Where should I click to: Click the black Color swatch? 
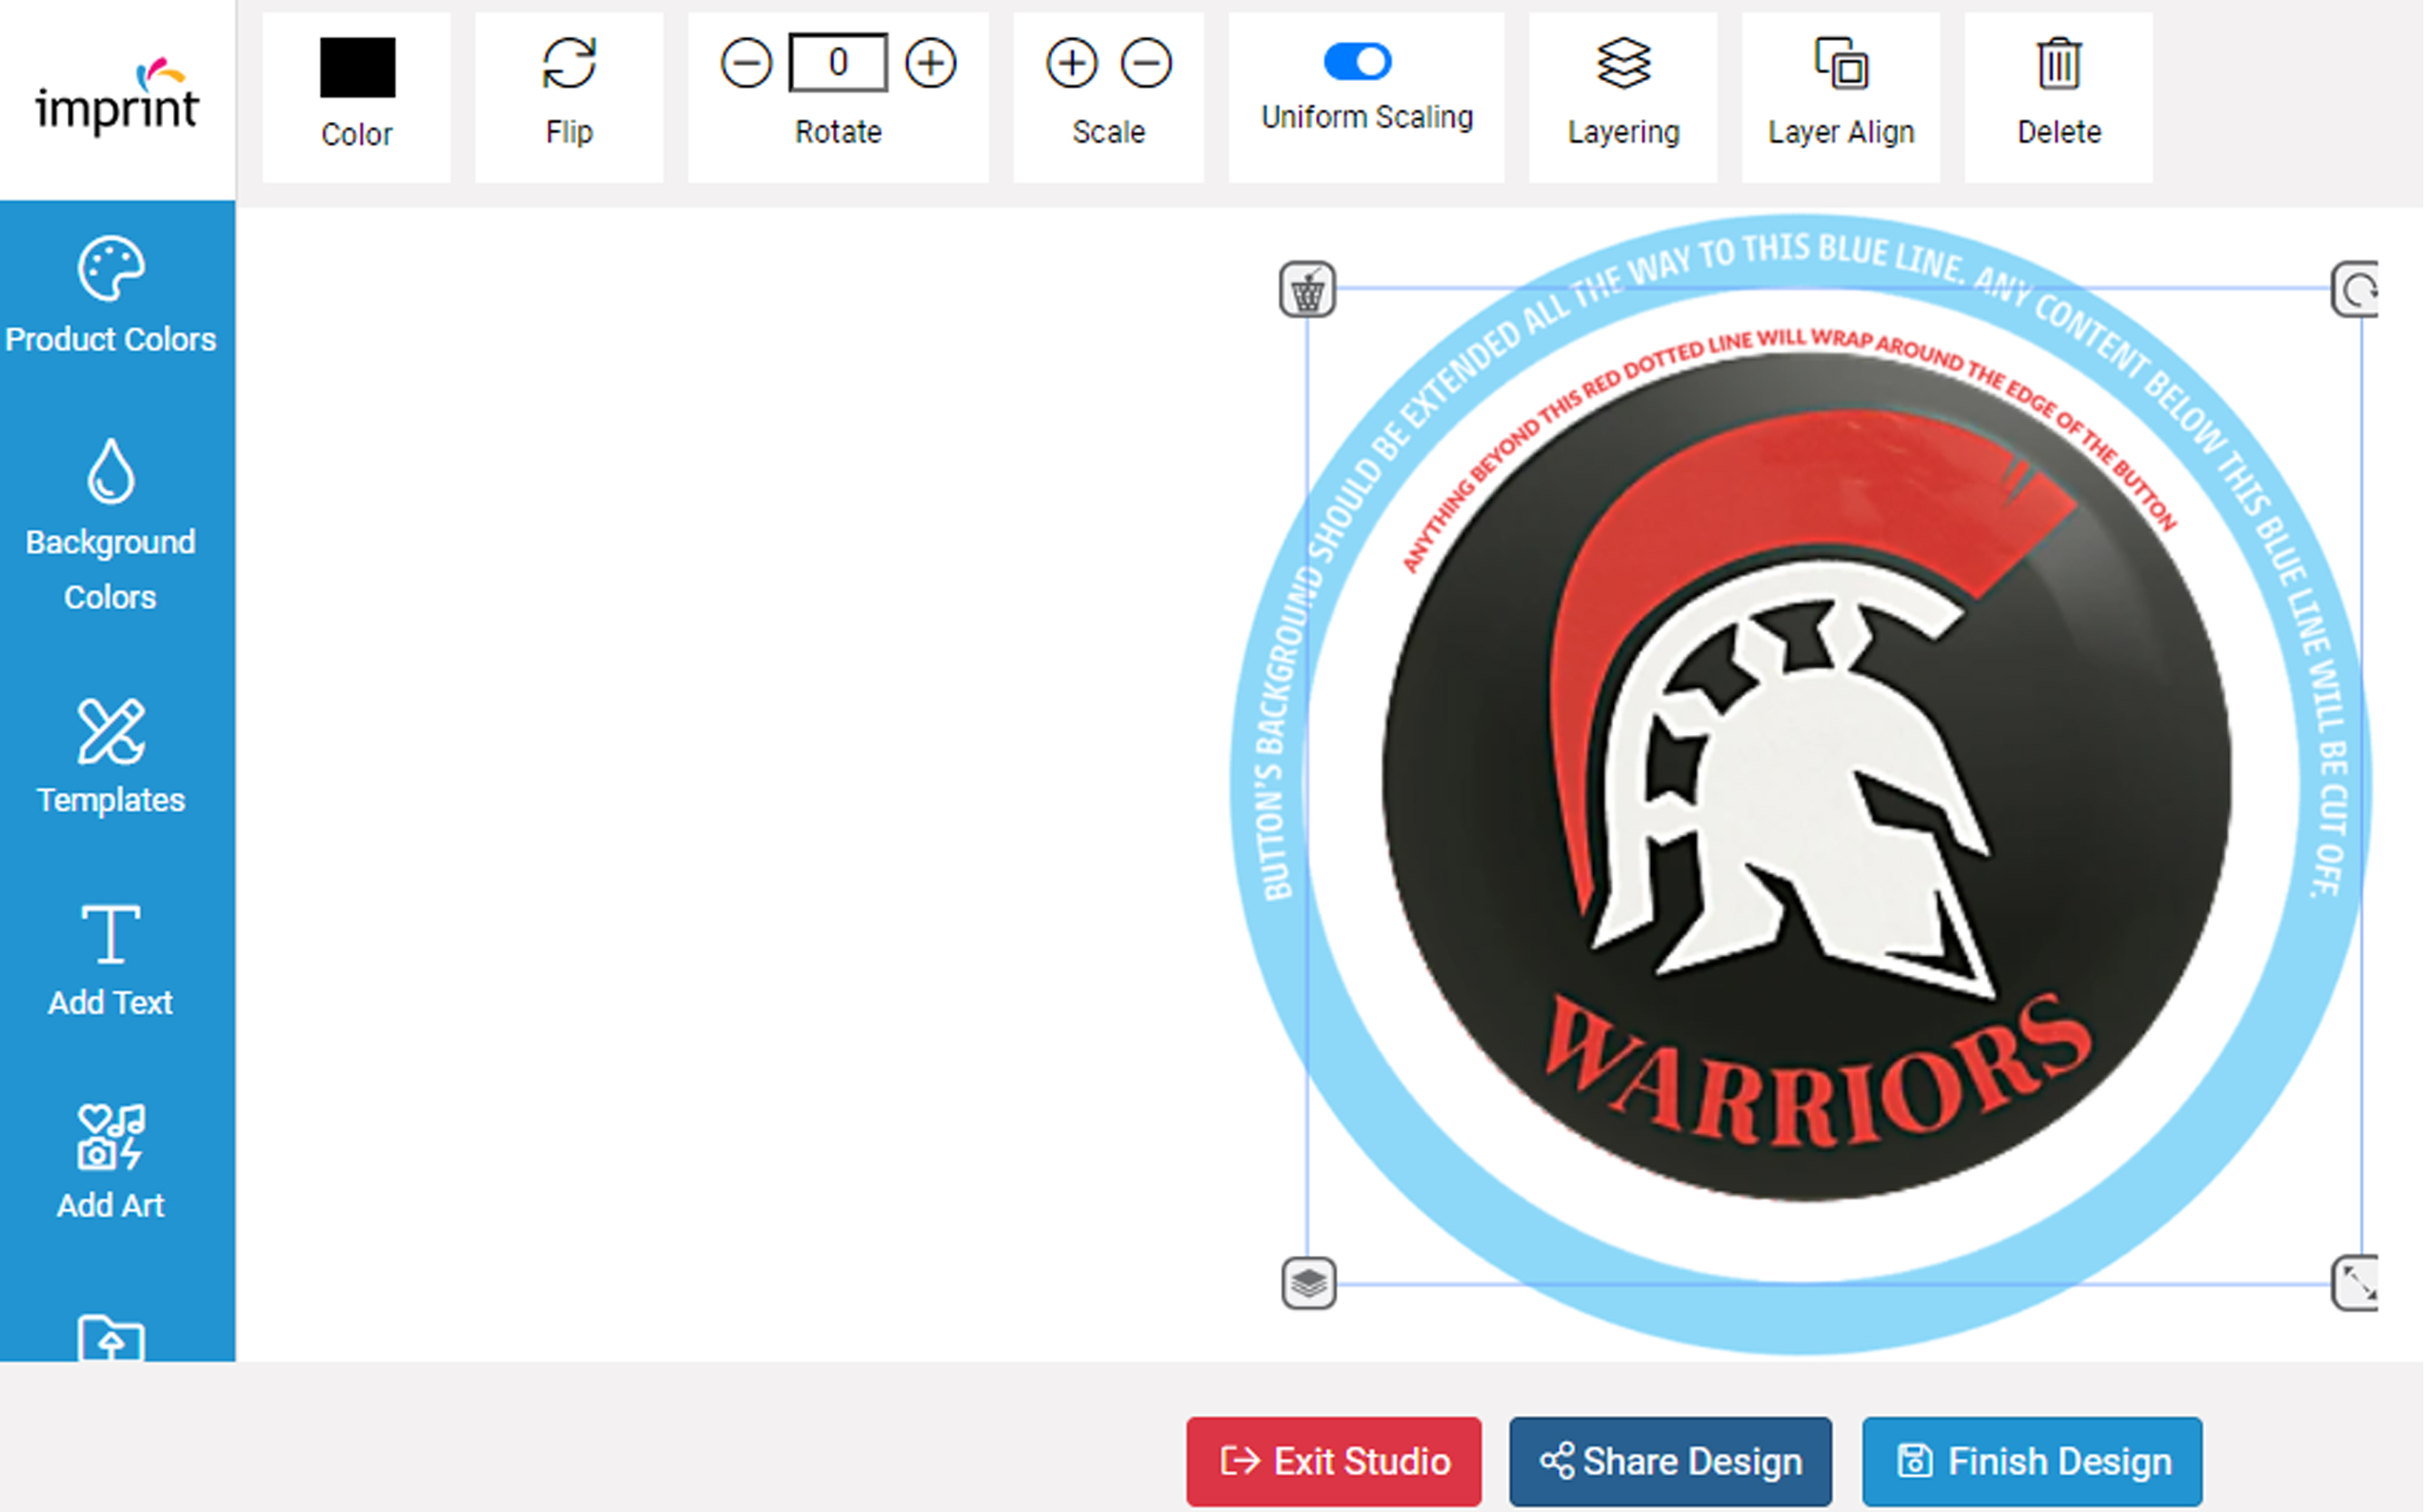pos(357,67)
